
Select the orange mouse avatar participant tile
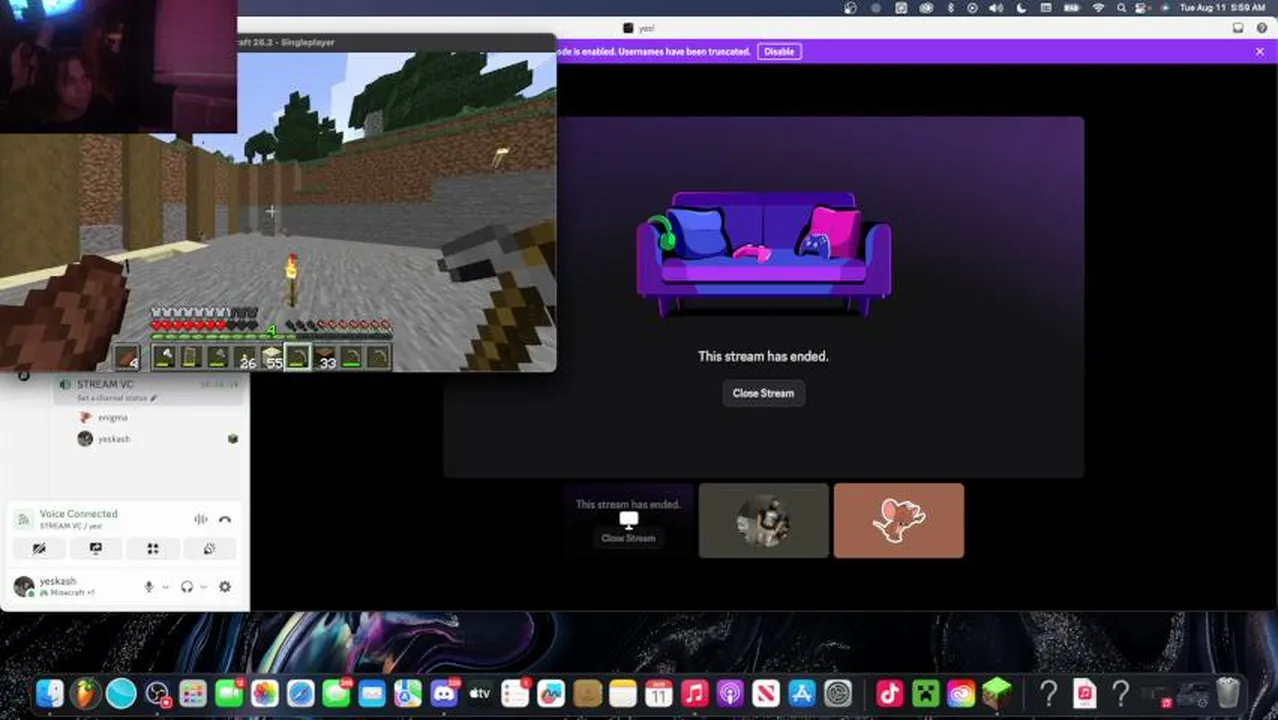click(x=898, y=520)
